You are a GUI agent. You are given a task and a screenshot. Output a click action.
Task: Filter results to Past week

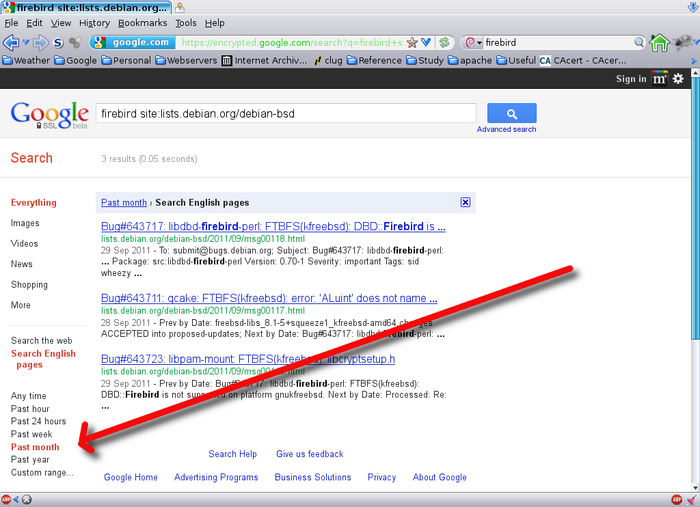coord(31,434)
